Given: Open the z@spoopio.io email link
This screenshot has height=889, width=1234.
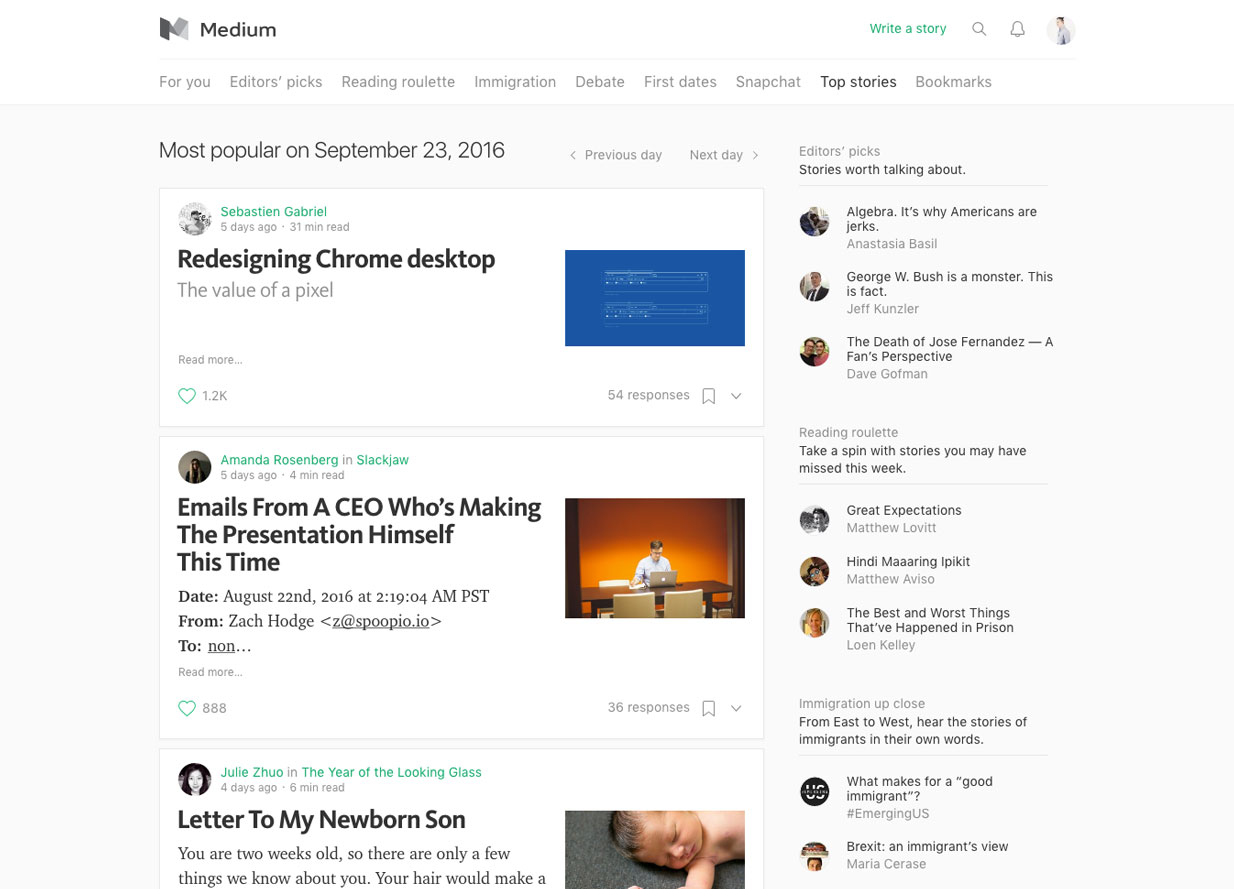Looking at the screenshot, I should 381,621.
